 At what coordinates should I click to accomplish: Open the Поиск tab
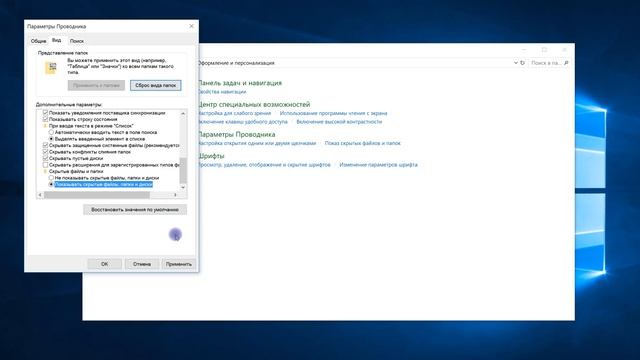(77, 41)
